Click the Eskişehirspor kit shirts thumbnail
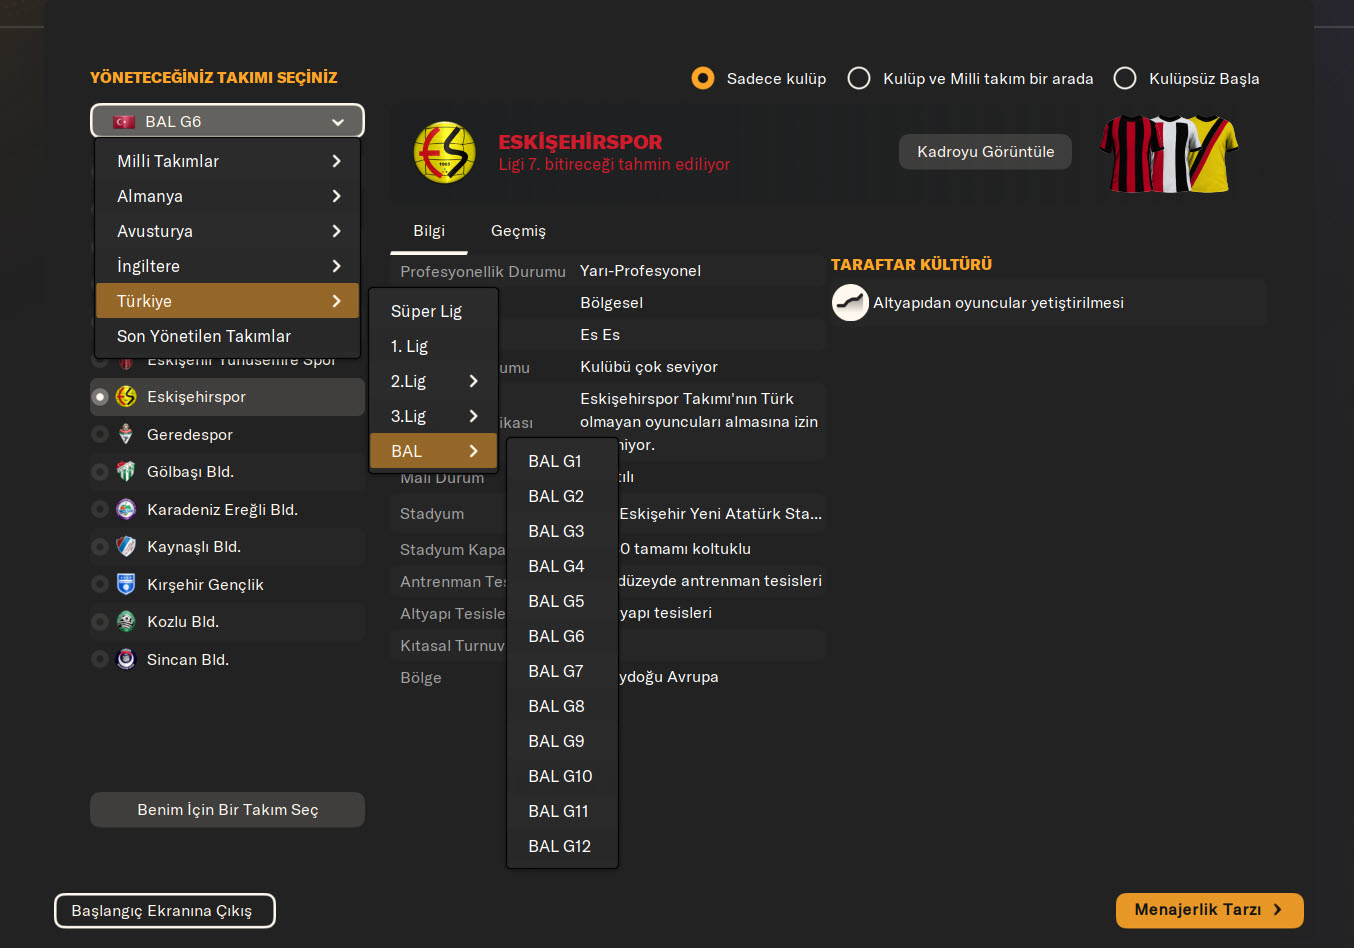Image resolution: width=1354 pixels, height=948 pixels. point(1168,153)
